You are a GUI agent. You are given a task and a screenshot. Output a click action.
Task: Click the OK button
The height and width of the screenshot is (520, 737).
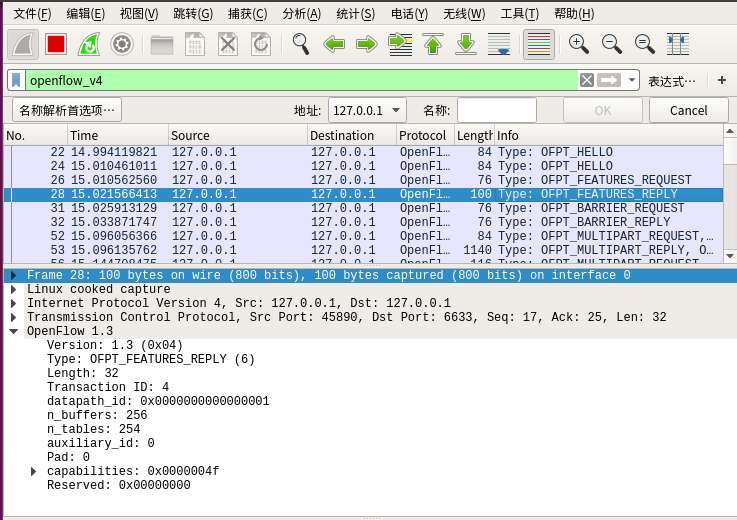603,110
